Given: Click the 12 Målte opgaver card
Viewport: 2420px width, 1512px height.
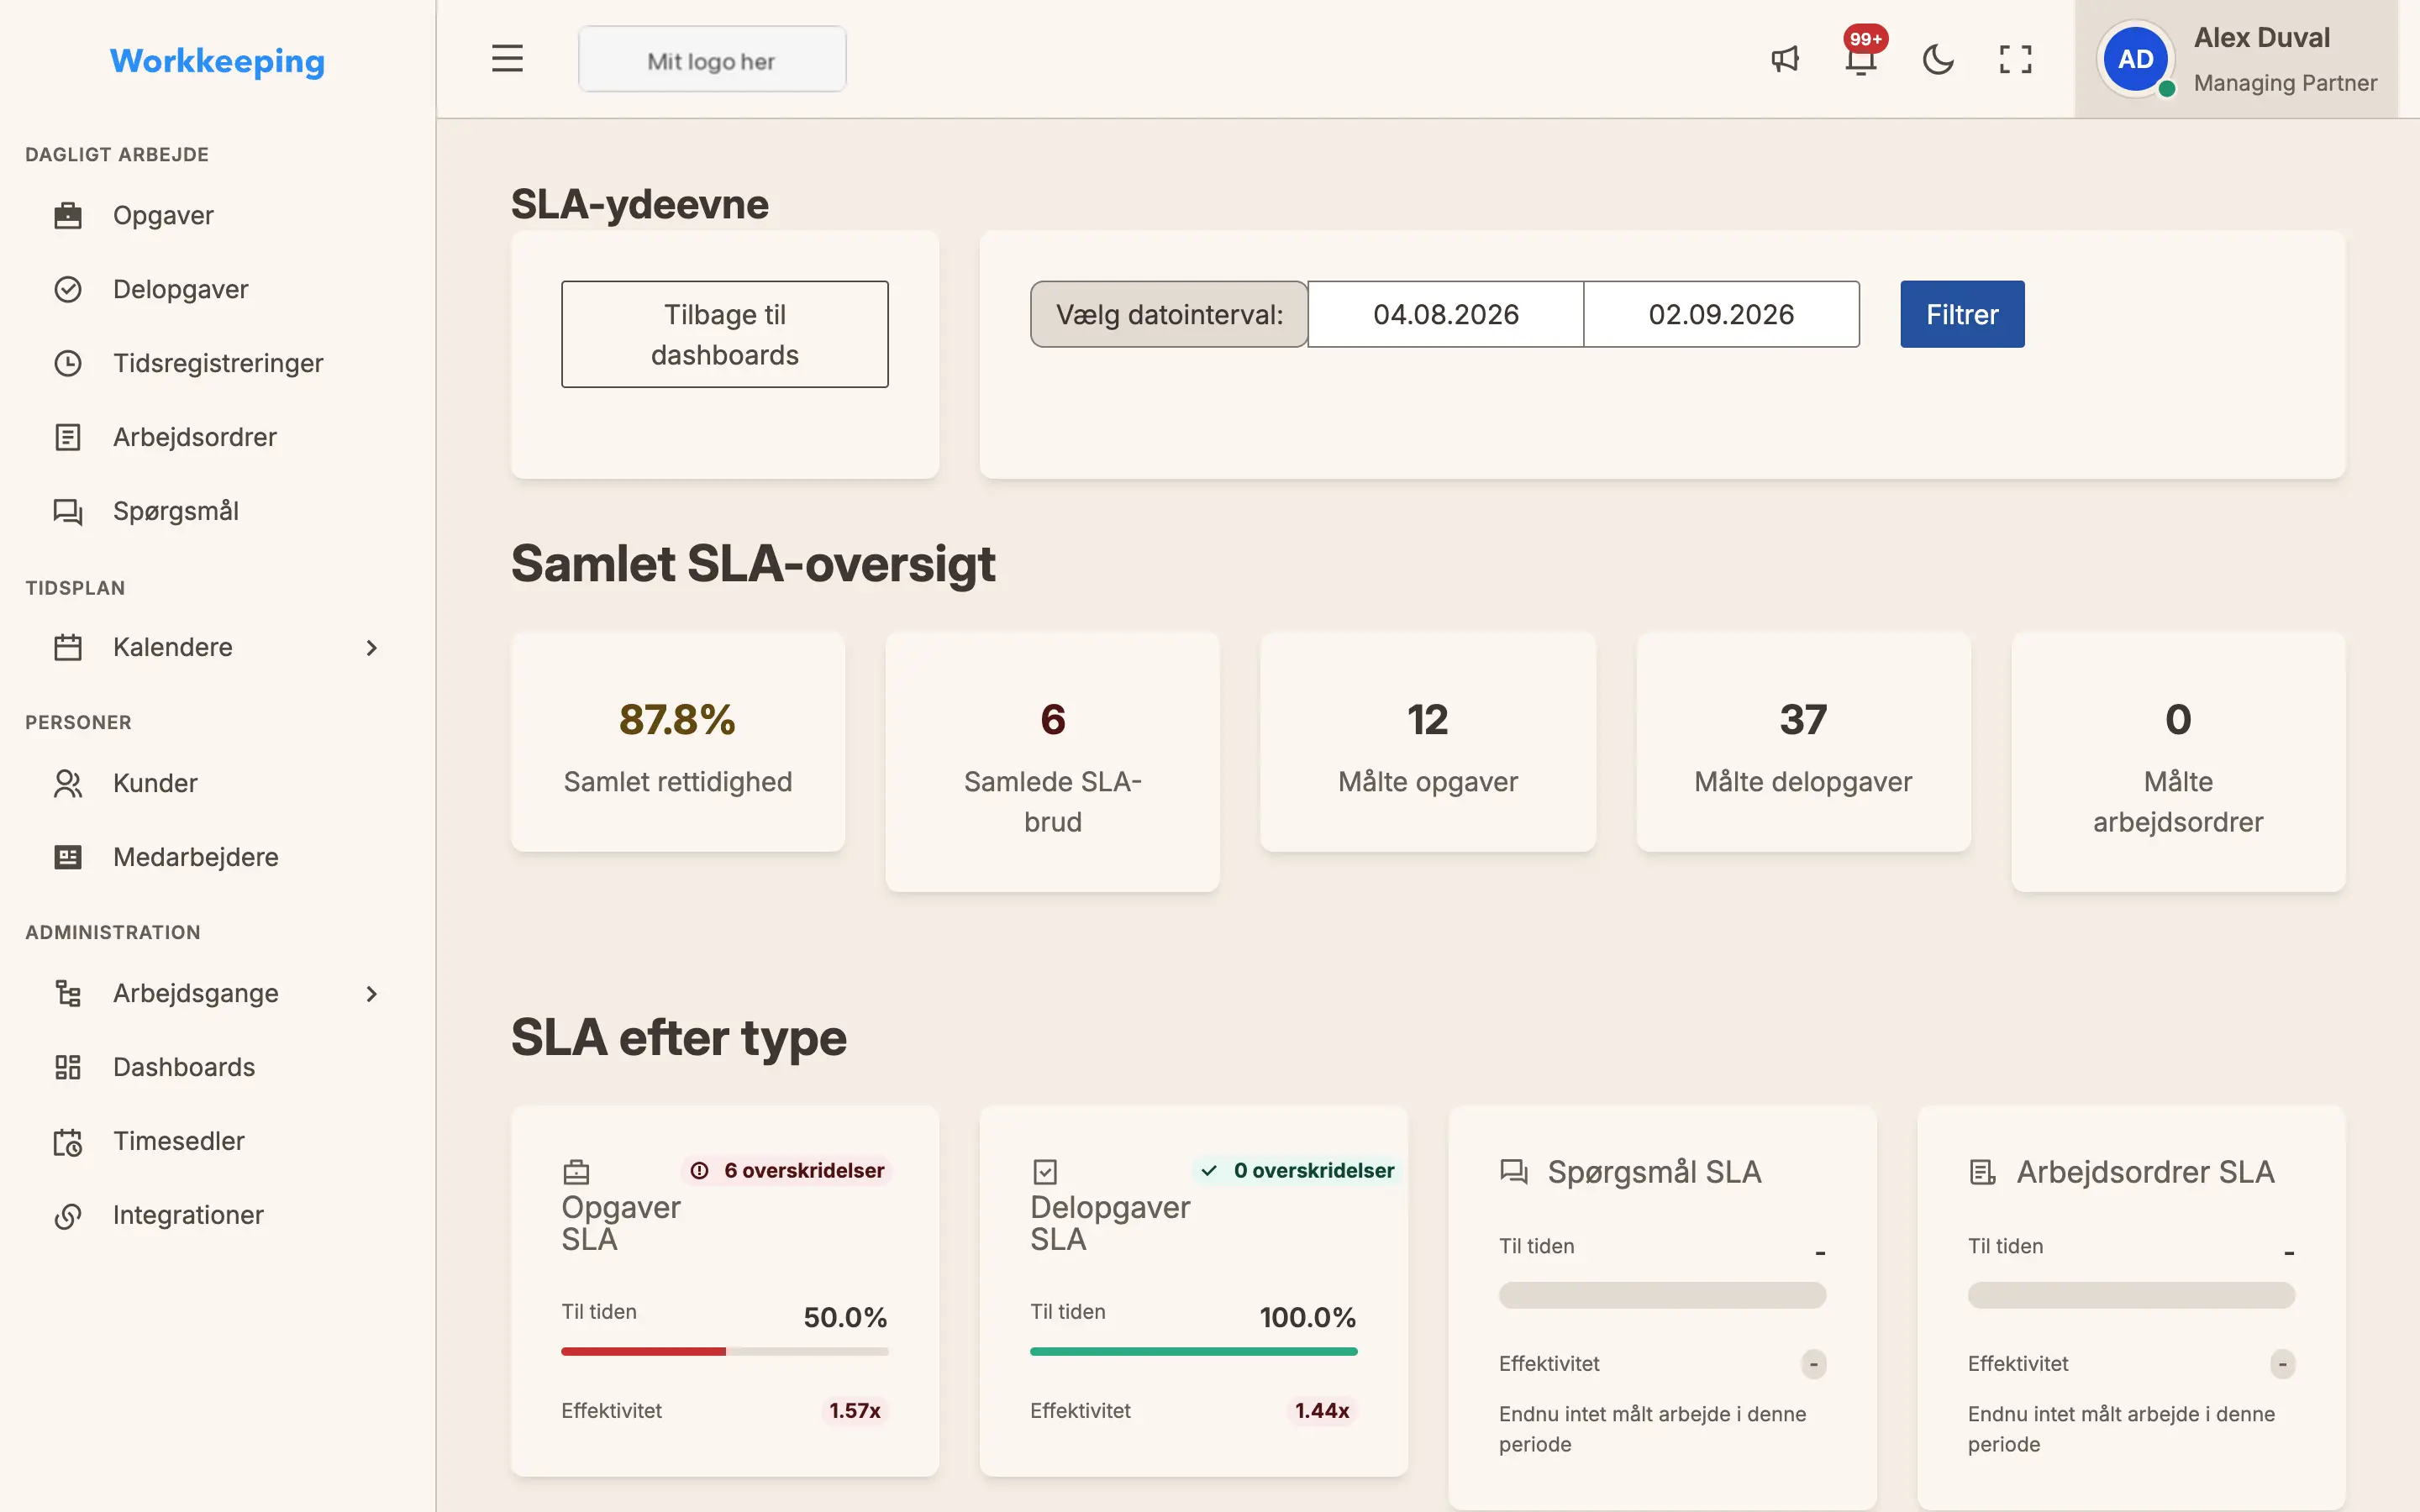Looking at the screenshot, I should click(1428, 742).
